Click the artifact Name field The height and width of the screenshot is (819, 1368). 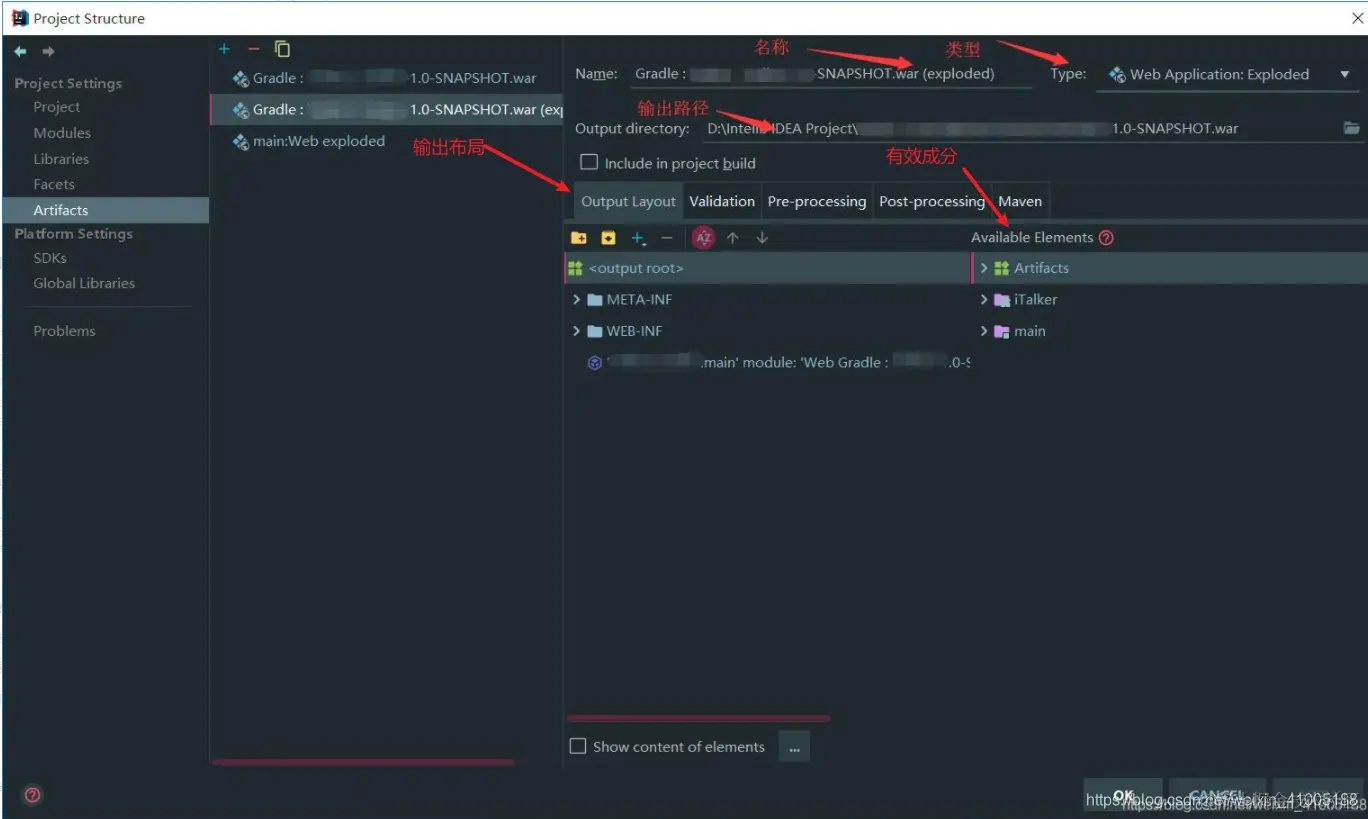click(x=831, y=74)
